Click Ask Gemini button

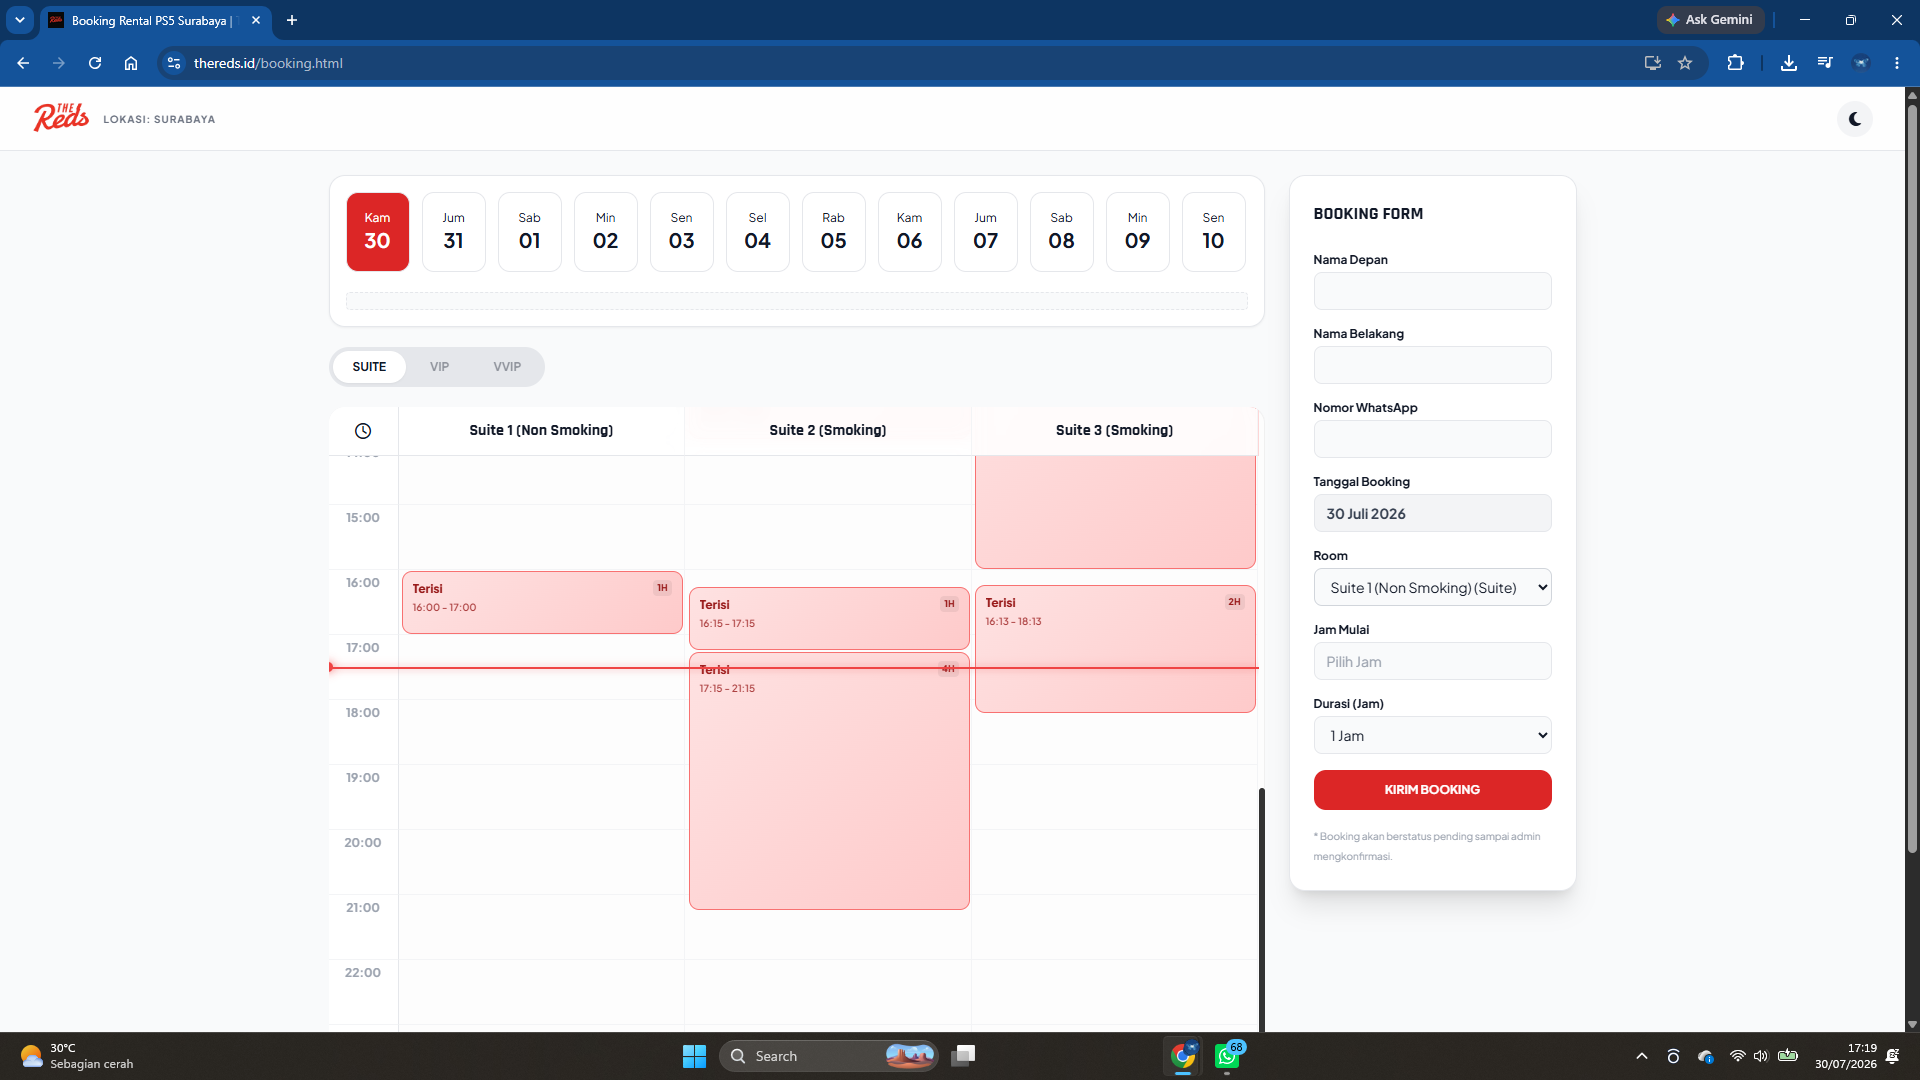pyautogui.click(x=1710, y=20)
